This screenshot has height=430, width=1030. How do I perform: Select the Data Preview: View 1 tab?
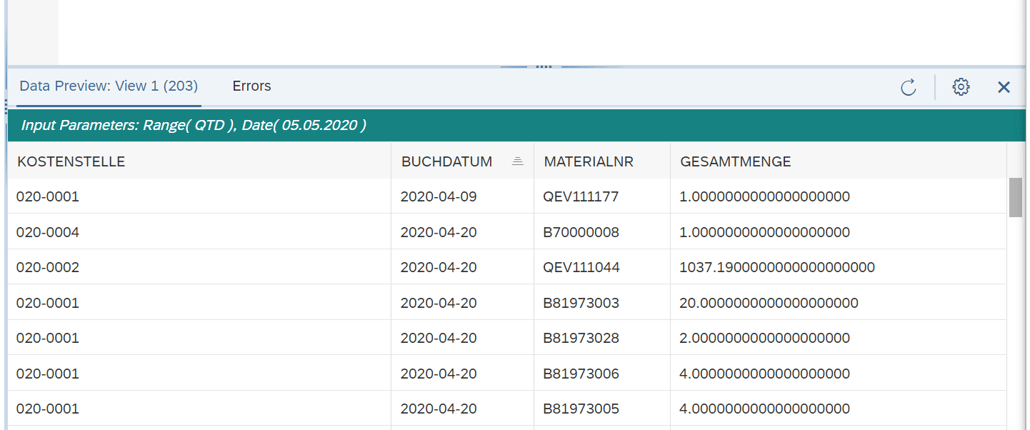tap(108, 86)
